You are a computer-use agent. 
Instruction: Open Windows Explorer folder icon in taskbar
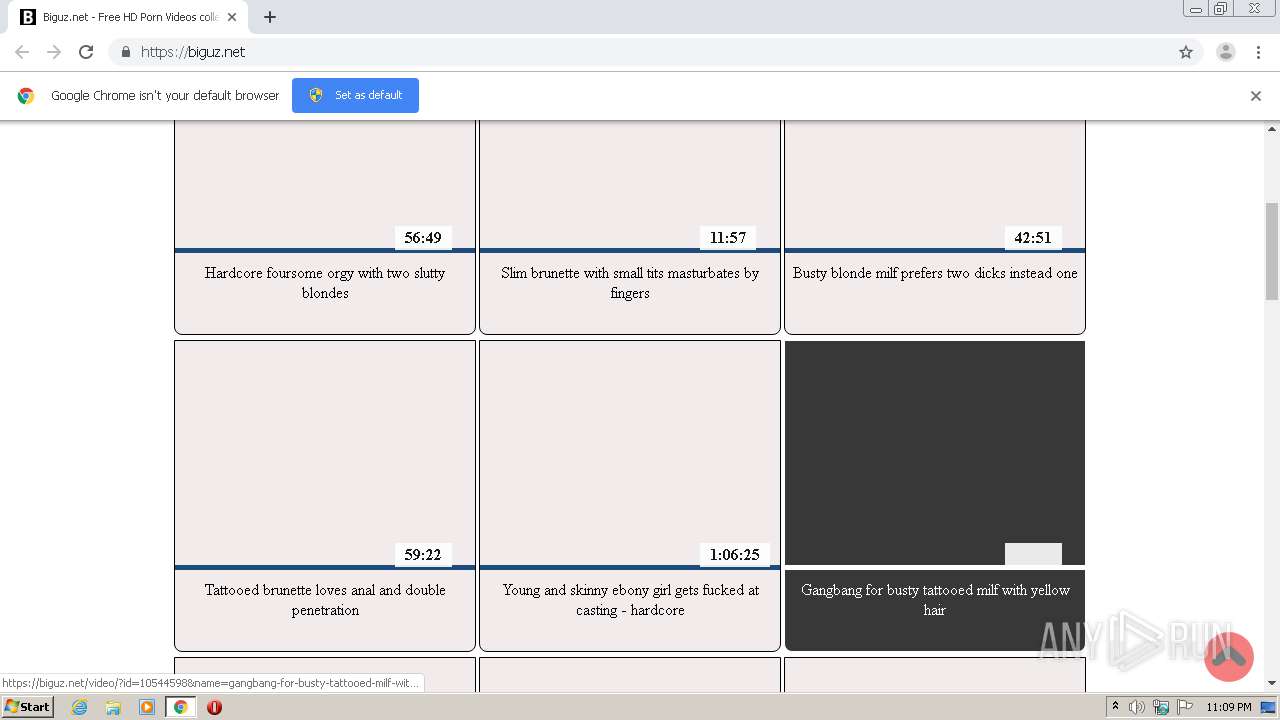113,707
